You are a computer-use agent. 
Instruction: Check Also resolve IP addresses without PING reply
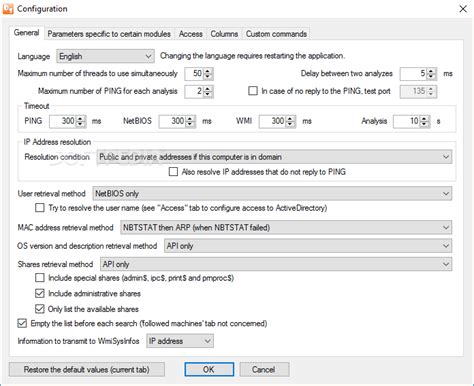(173, 172)
